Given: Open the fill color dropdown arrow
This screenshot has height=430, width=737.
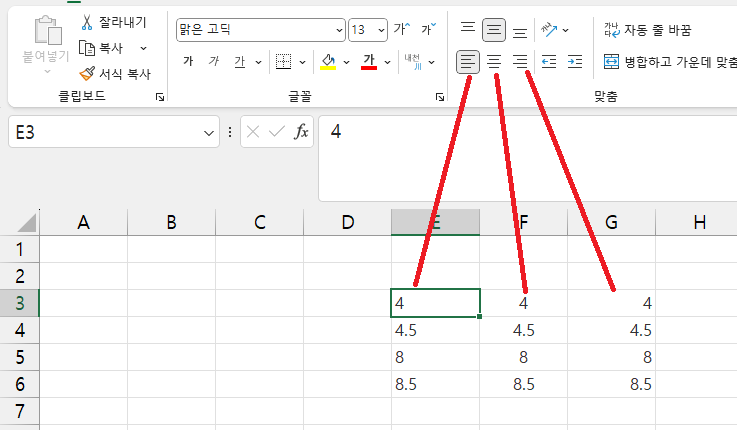Looking at the screenshot, I should [x=346, y=62].
